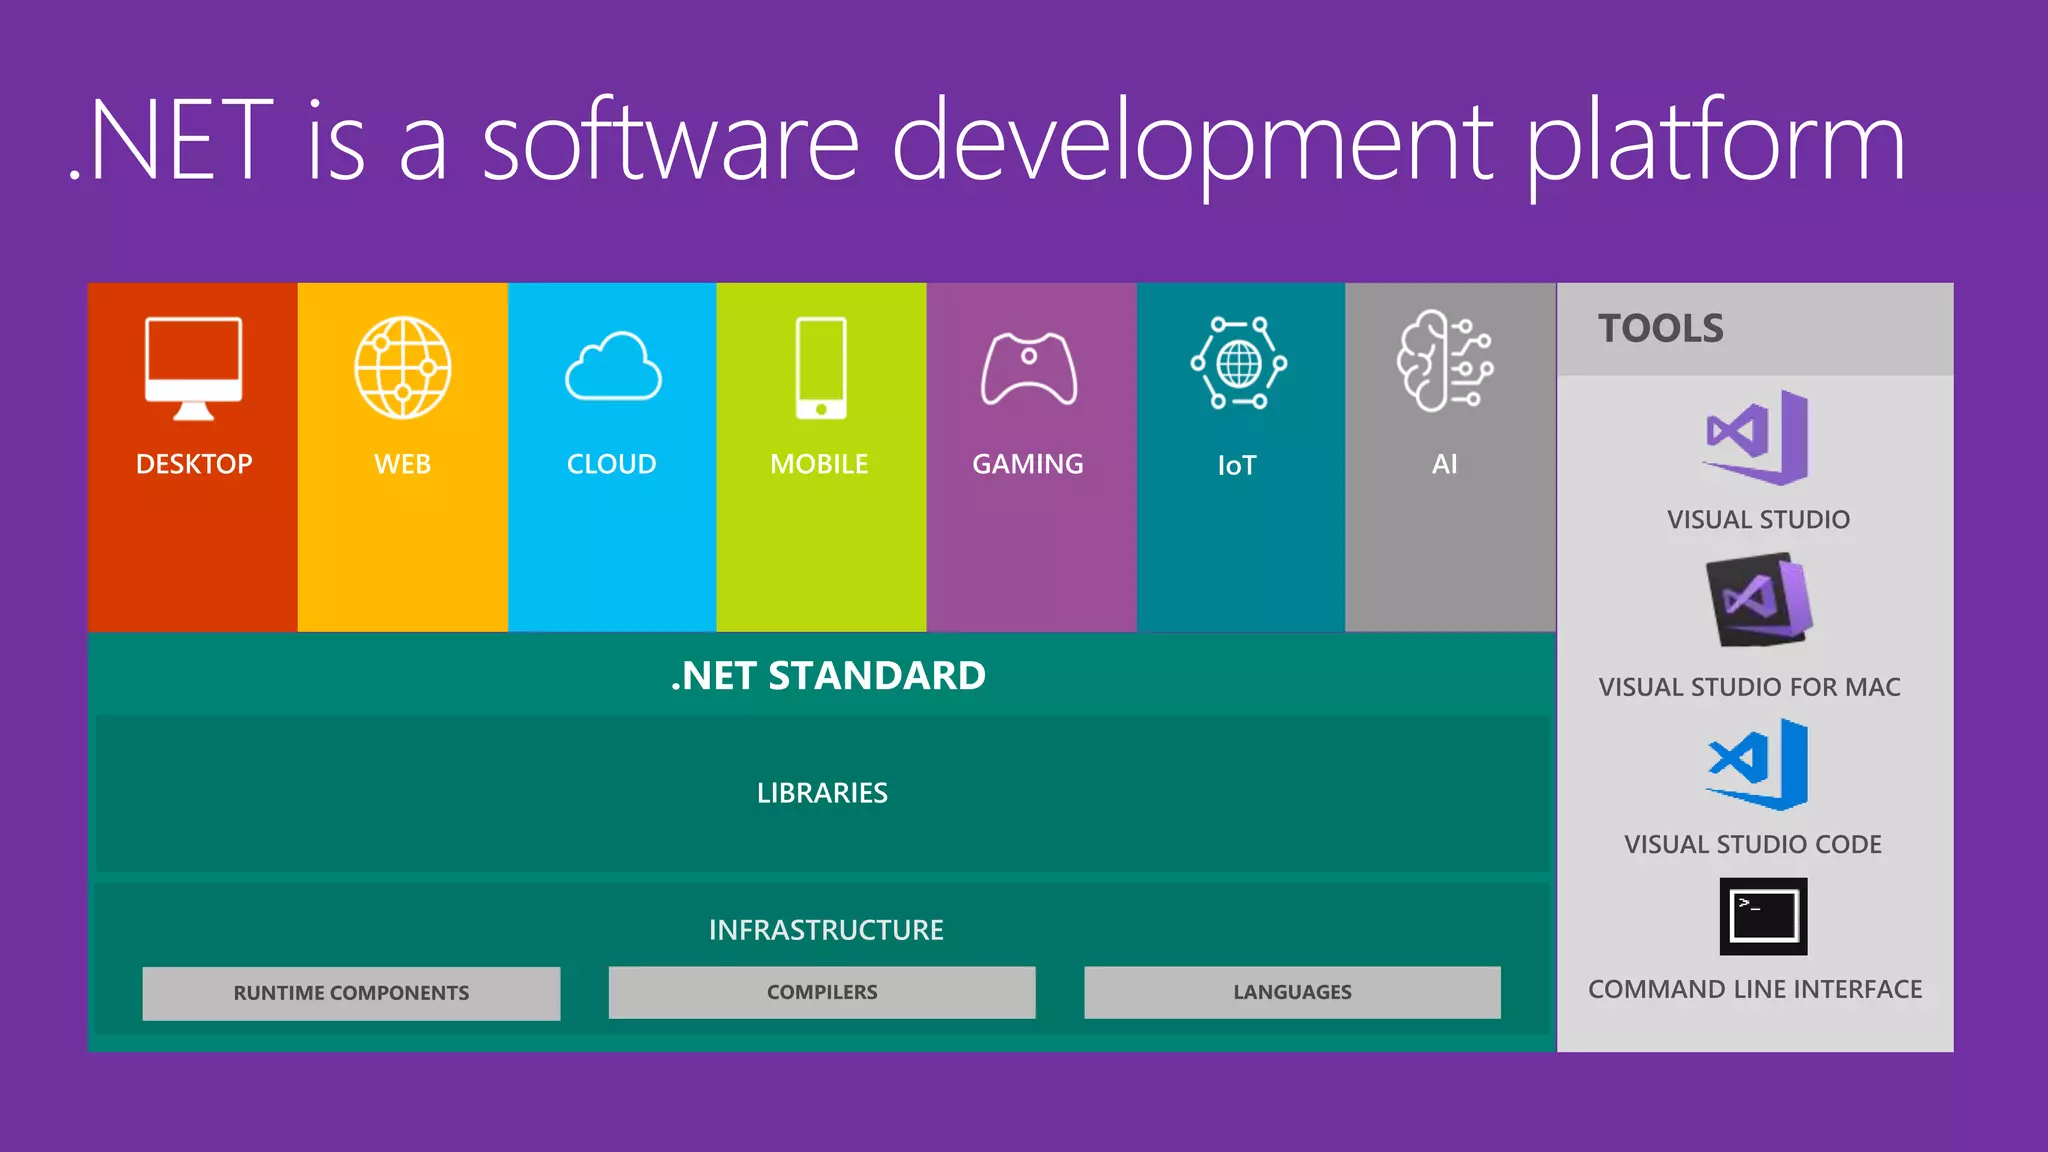The image size is (2048, 1152).
Task: Click the AI brain icon
Action: pos(1444,361)
